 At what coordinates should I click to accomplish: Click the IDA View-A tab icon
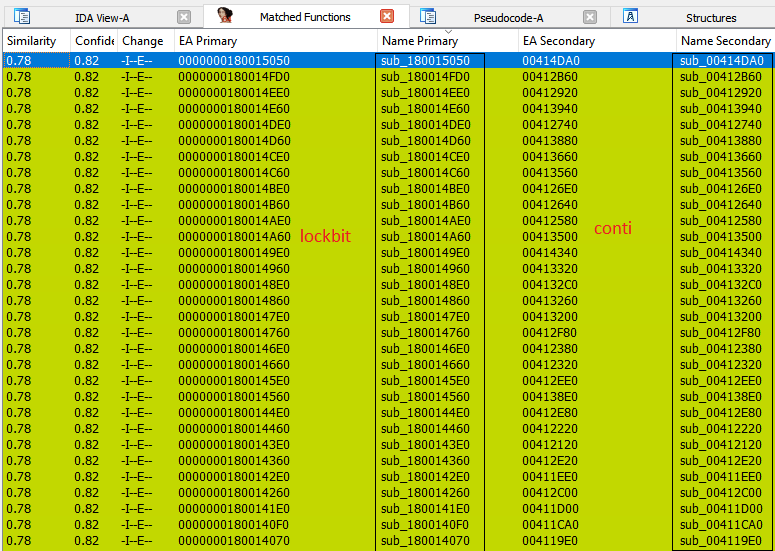22,17
